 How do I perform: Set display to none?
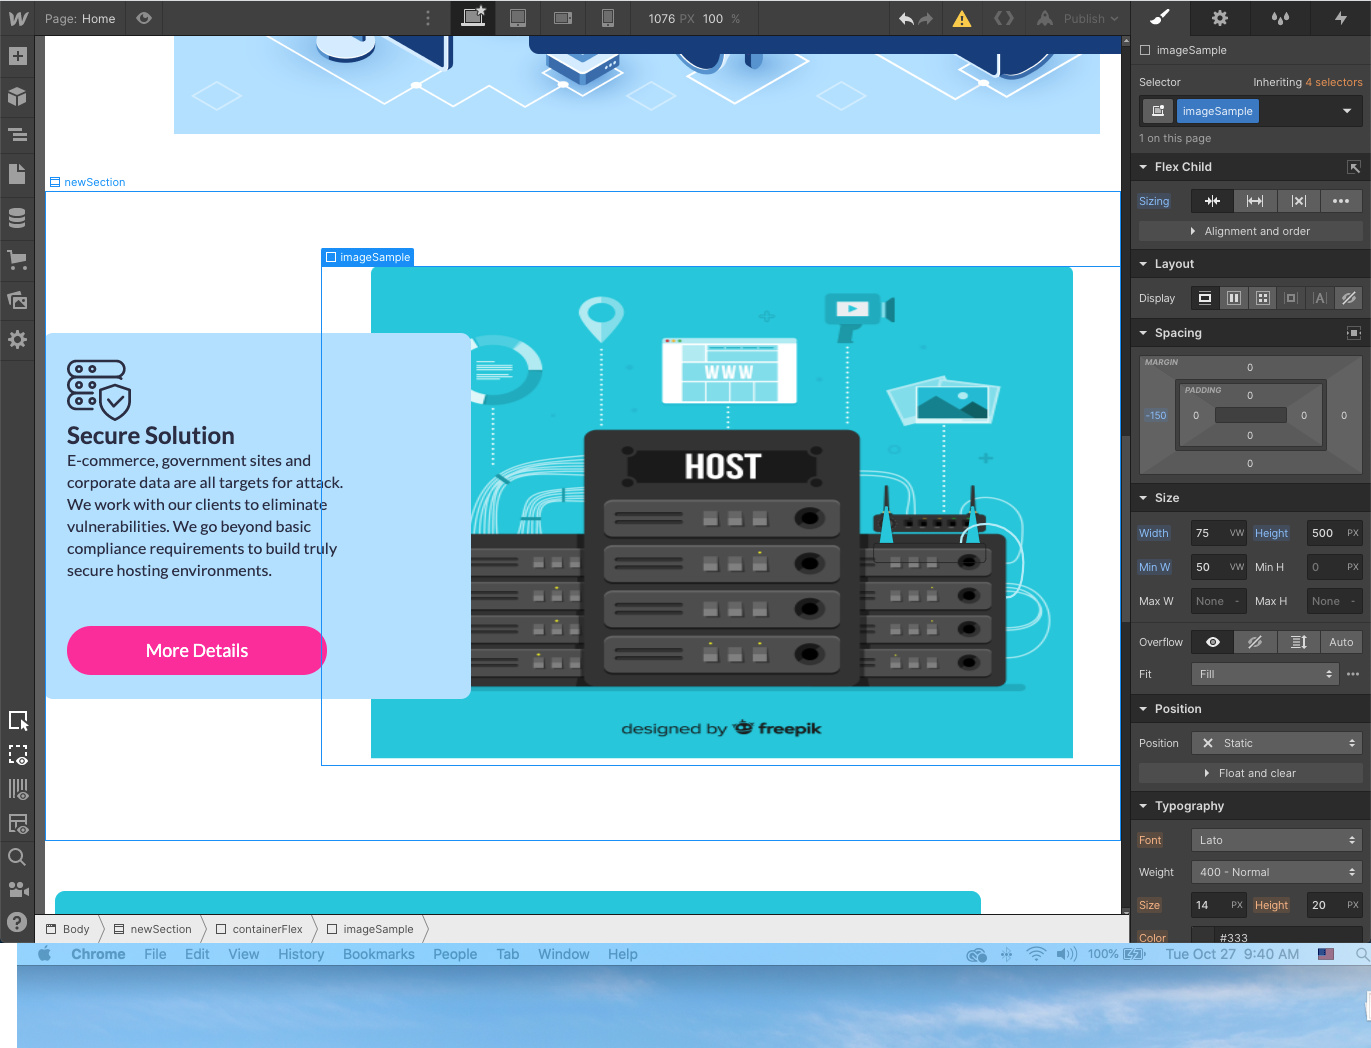[1349, 298]
